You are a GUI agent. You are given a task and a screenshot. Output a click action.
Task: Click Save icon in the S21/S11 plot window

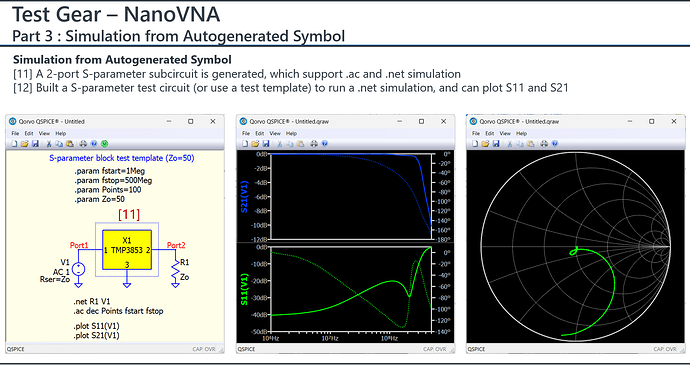[266, 144]
